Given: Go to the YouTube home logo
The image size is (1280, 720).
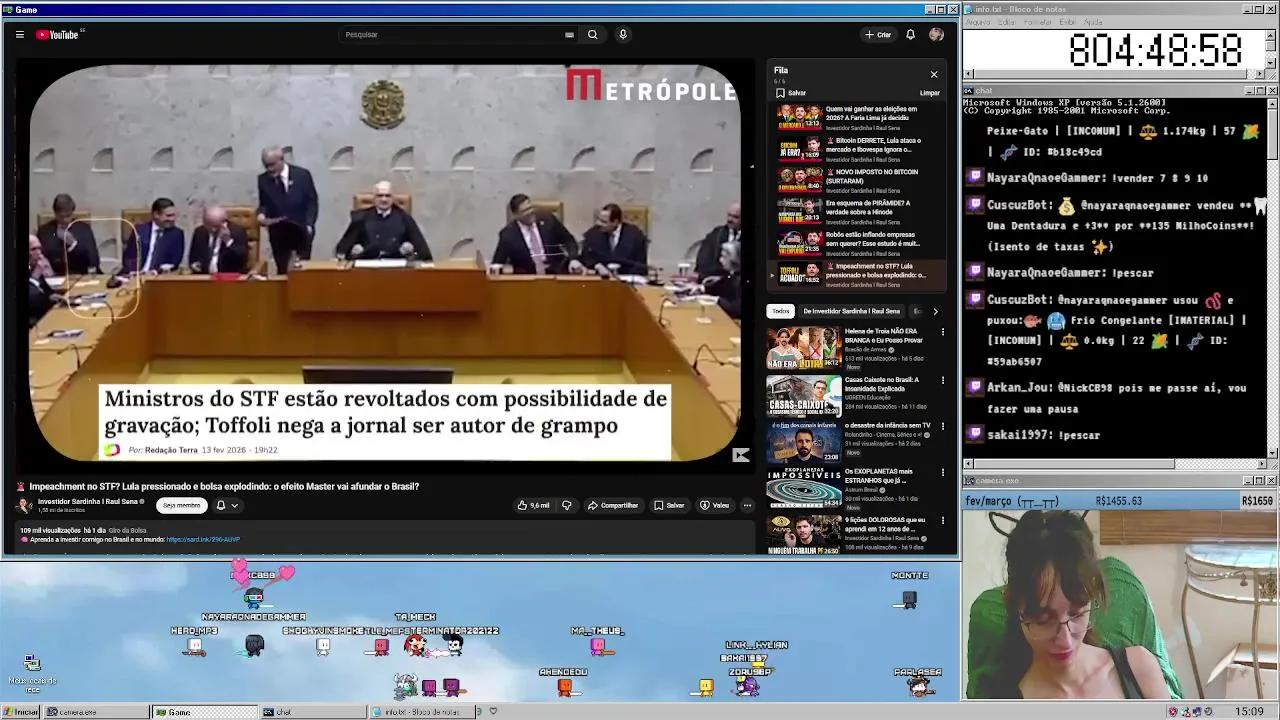Looking at the screenshot, I should point(58,34).
